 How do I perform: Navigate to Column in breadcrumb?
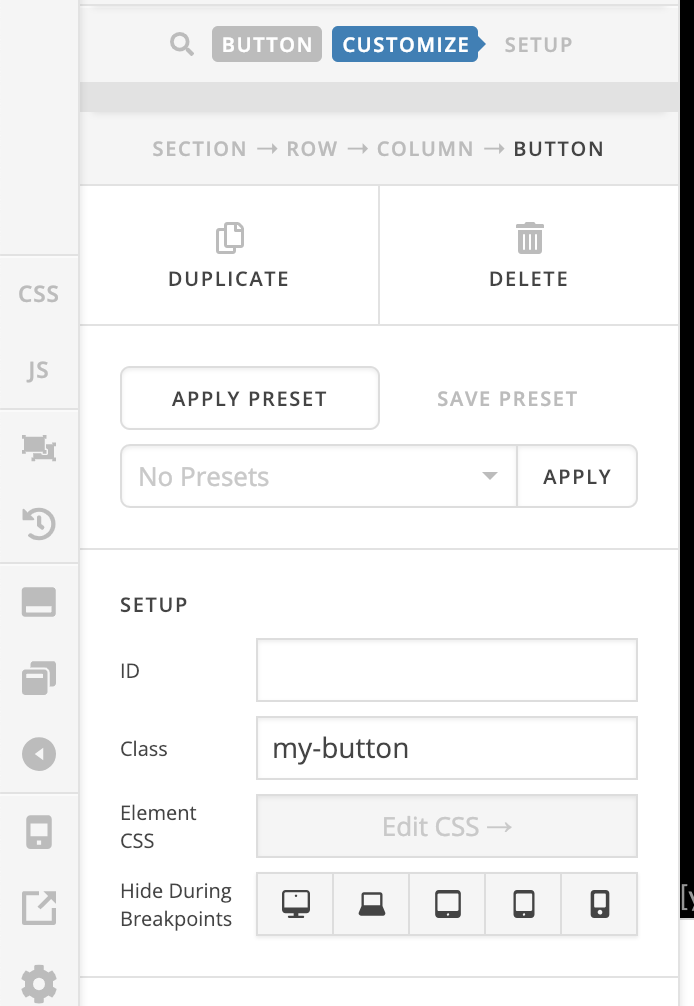pyautogui.click(x=425, y=149)
